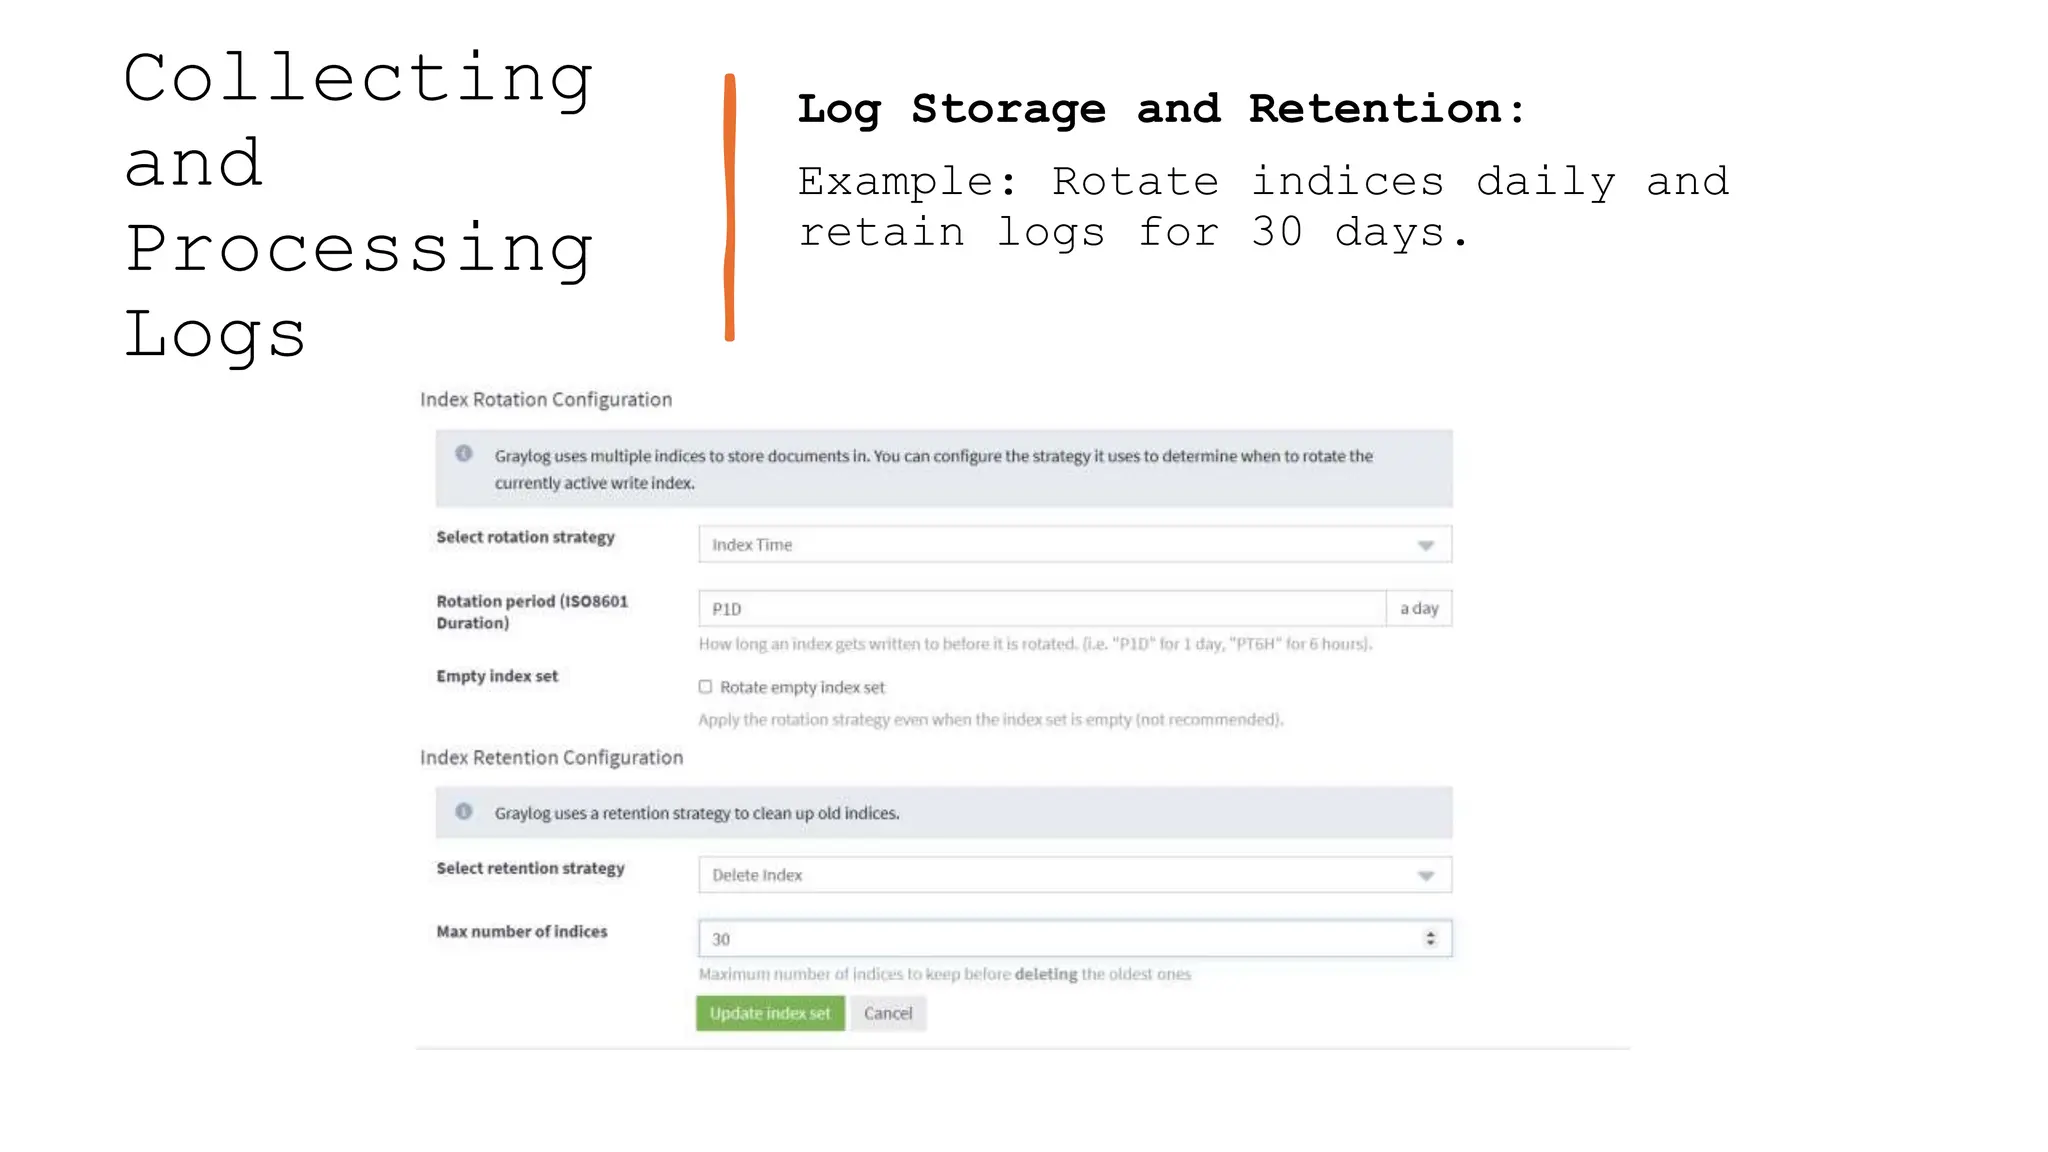Click info icon in rotation description box
This screenshot has height=1152, width=2048.
point(464,454)
